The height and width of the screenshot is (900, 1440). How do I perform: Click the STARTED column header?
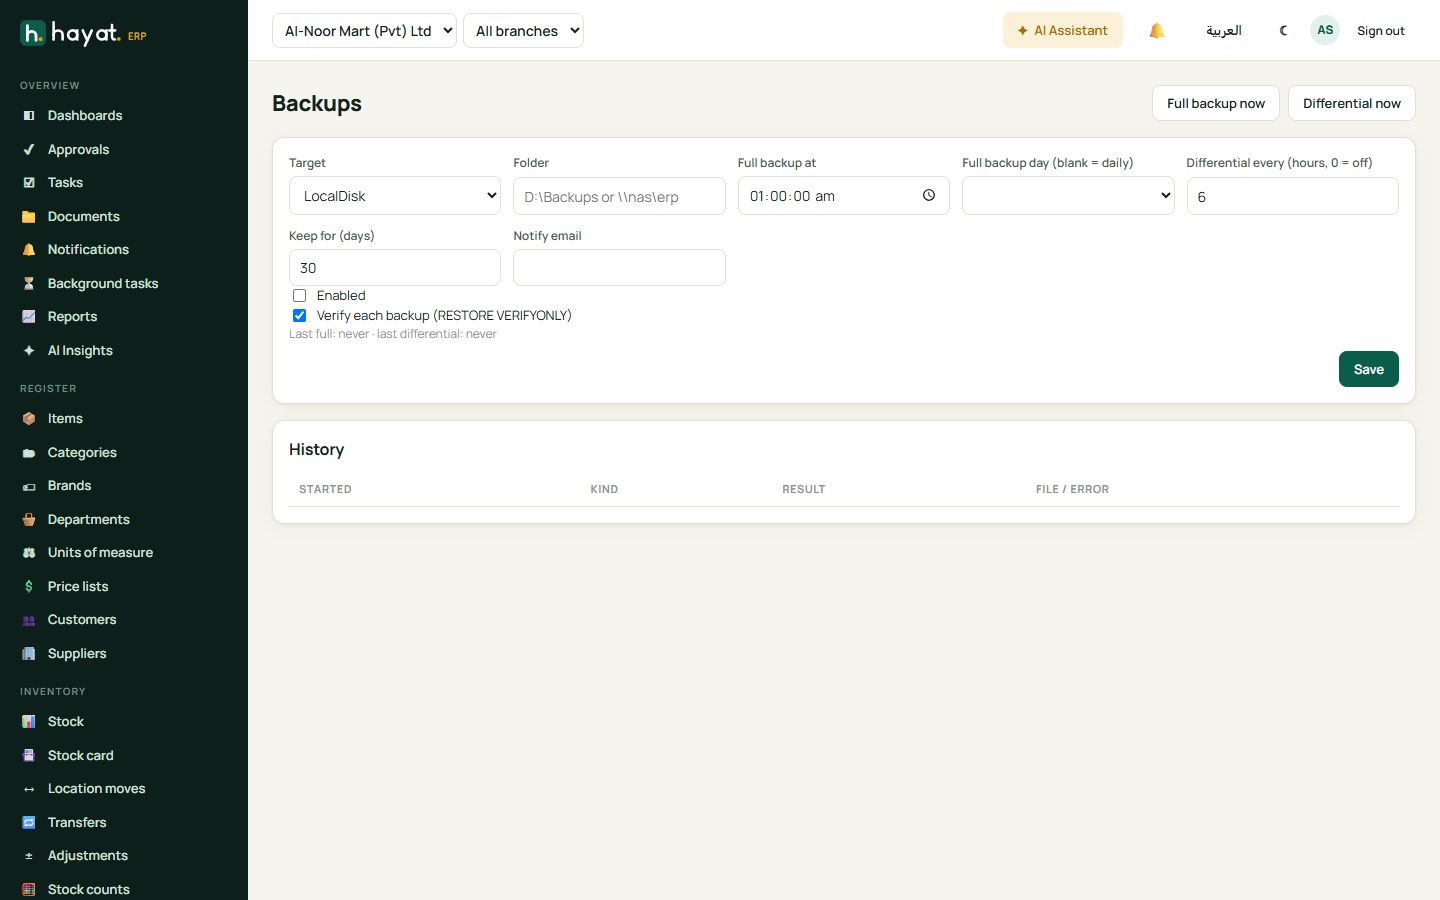click(325, 490)
